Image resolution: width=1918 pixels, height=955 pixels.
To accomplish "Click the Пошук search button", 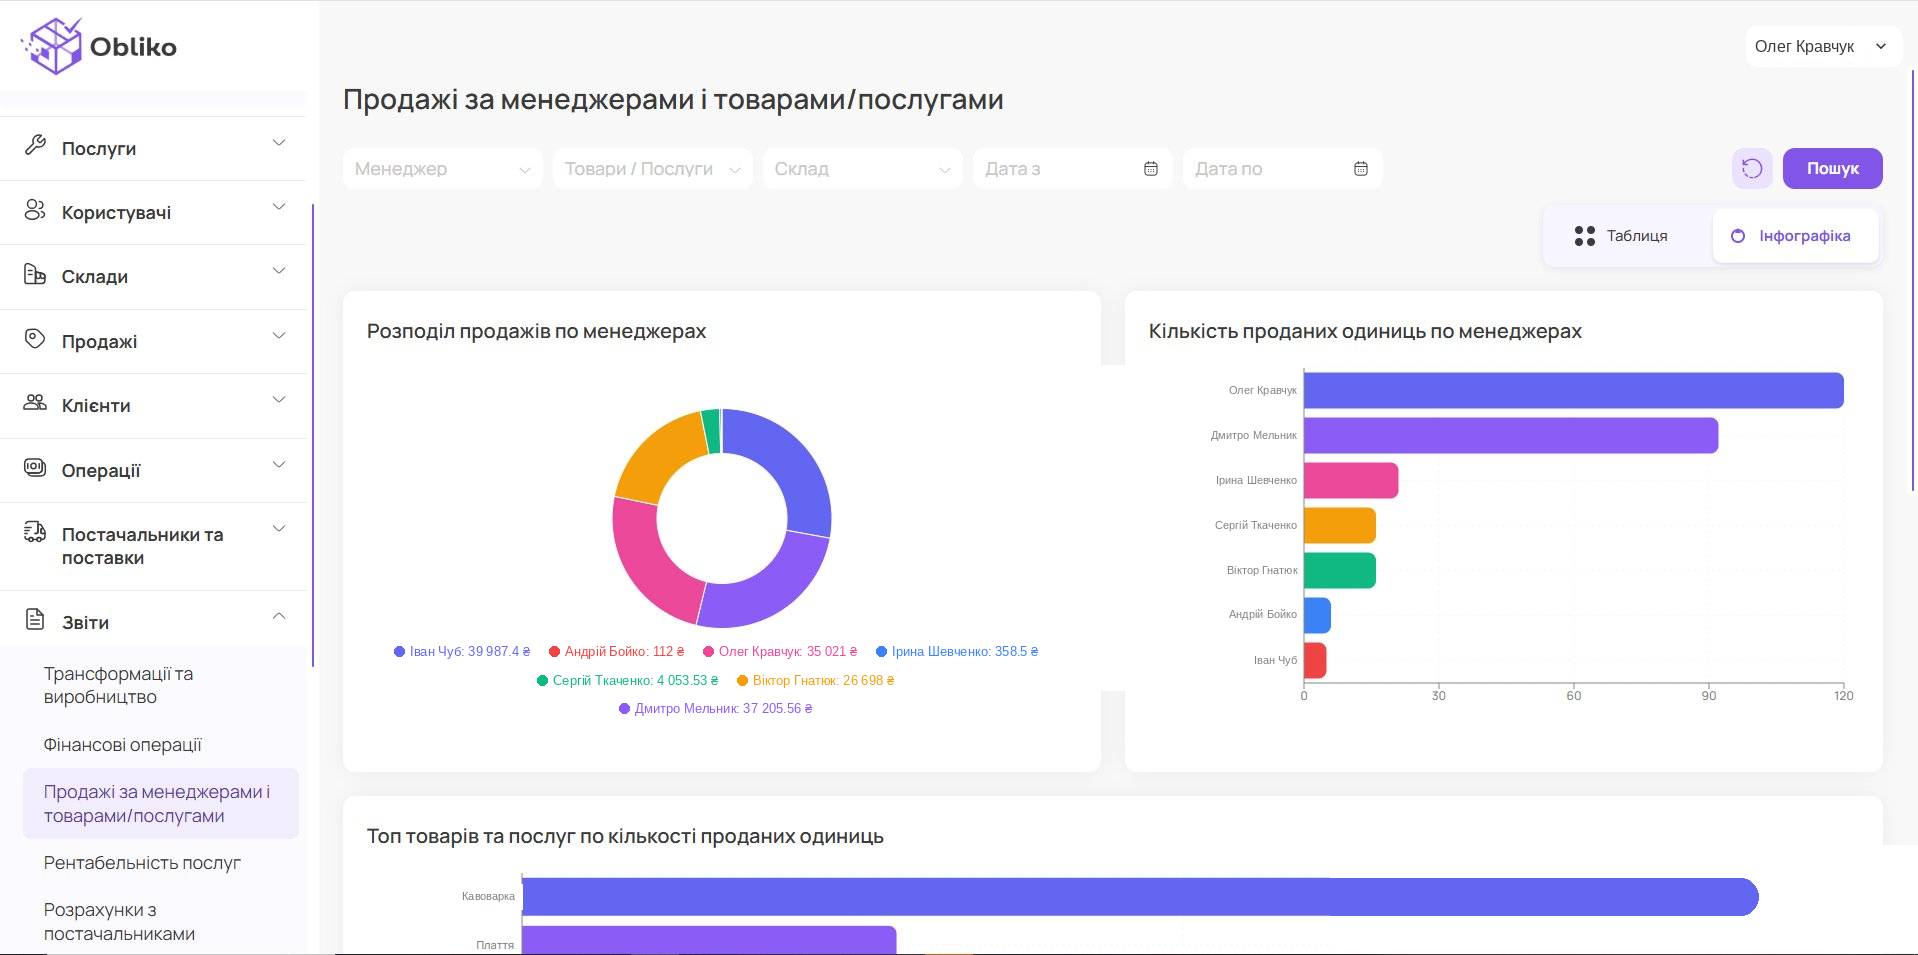I will click(1832, 168).
